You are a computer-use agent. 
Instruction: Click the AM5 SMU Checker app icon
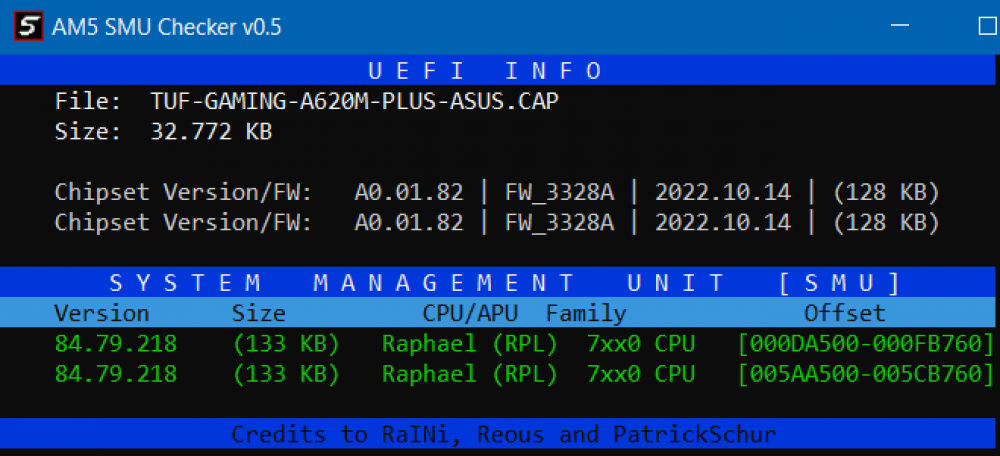point(29,27)
